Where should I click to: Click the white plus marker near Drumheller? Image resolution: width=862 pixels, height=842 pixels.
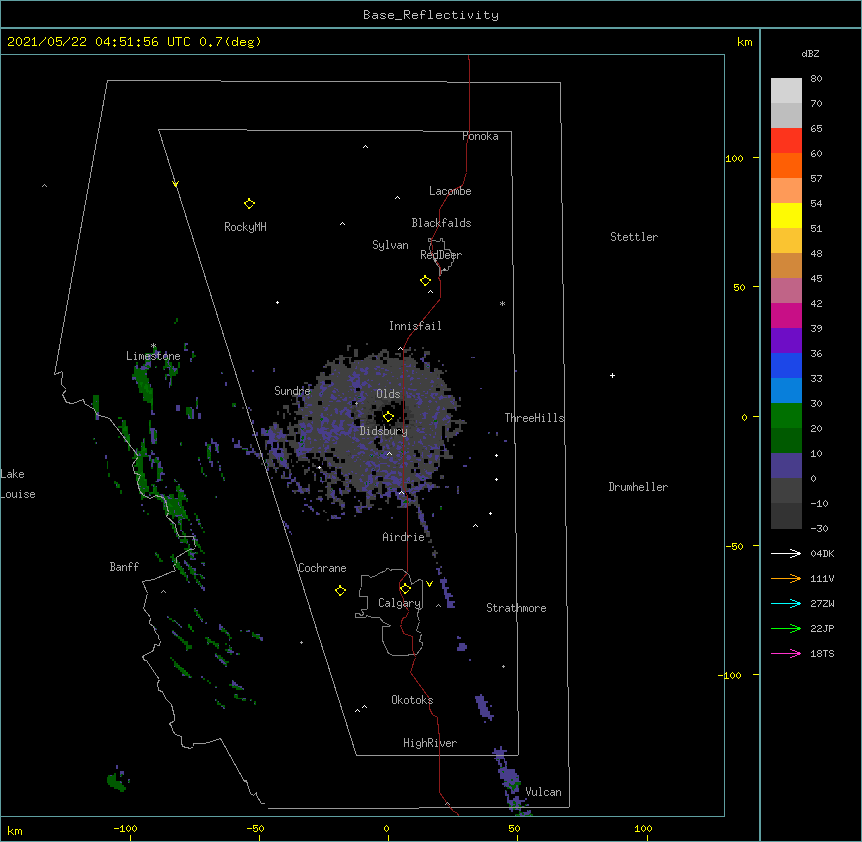pyautogui.click(x=612, y=375)
